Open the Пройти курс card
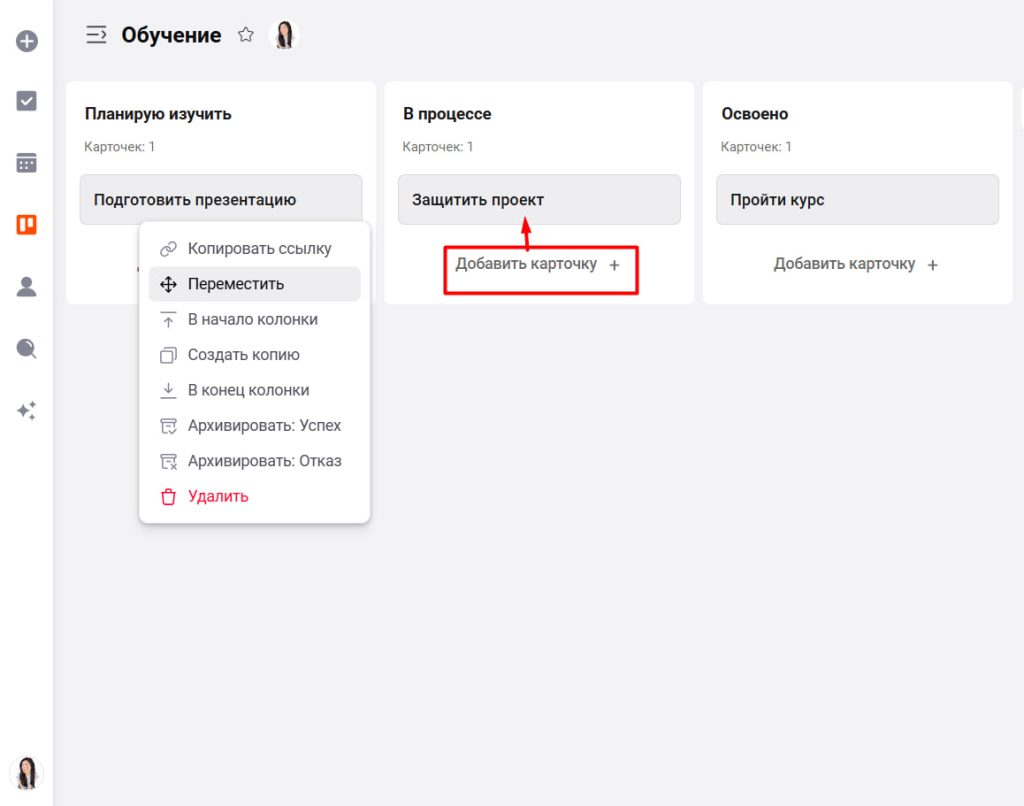The height and width of the screenshot is (806, 1024). (x=857, y=200)
